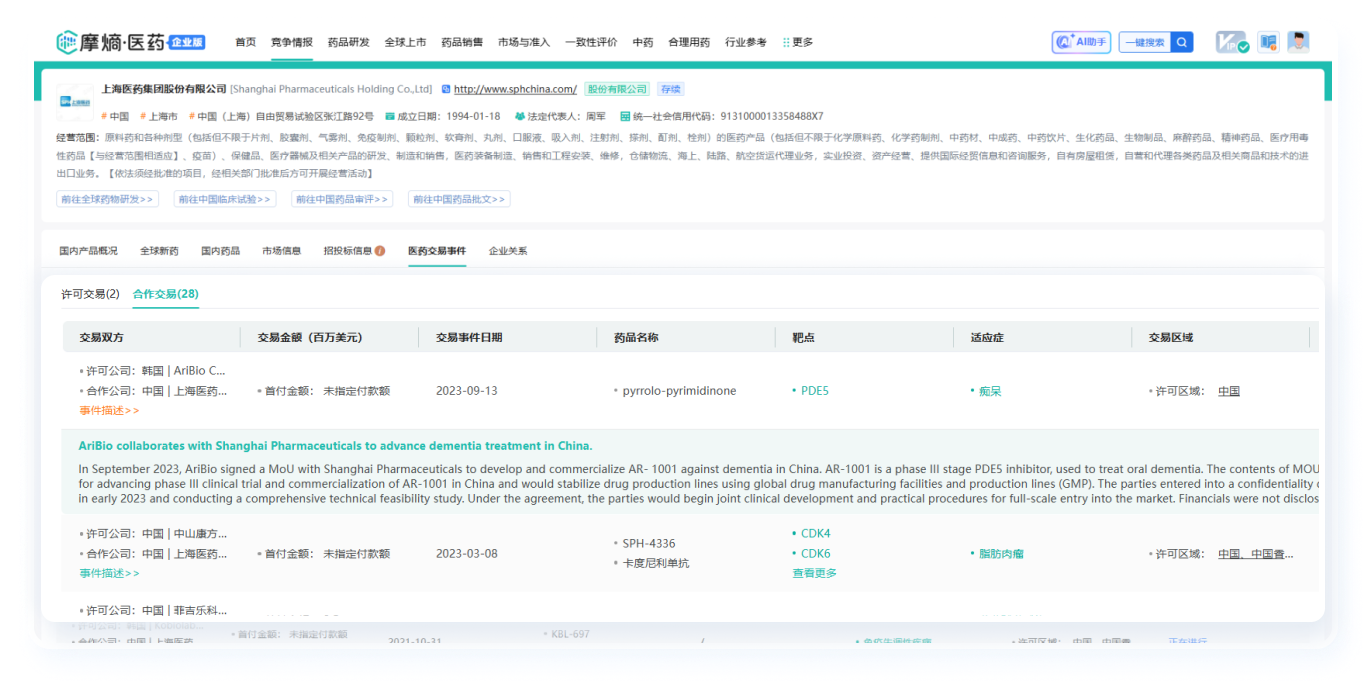The width and height of the screenshot is (1366, 681).
Task: Click the 上海医药 company logo thumbnail
Action: click(75, 102)
